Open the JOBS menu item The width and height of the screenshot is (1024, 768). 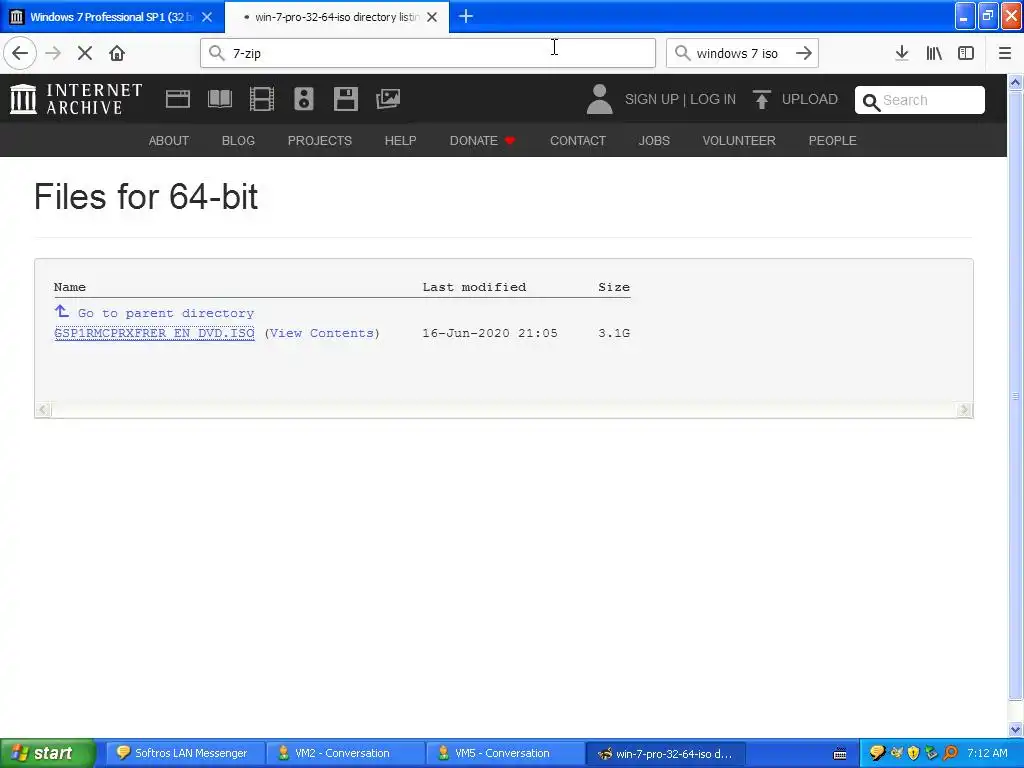click(654, 140)
